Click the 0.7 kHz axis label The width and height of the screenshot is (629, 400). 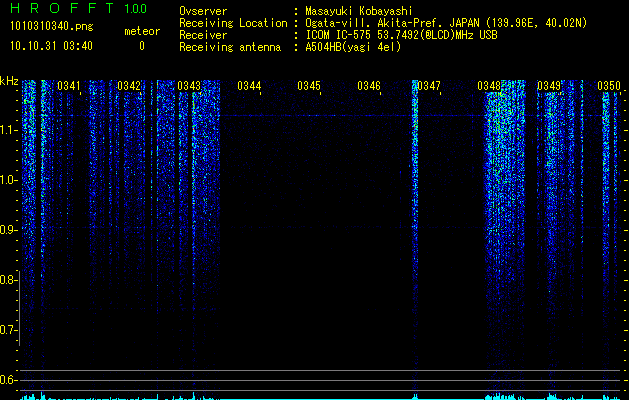click(x=8, y=330)
